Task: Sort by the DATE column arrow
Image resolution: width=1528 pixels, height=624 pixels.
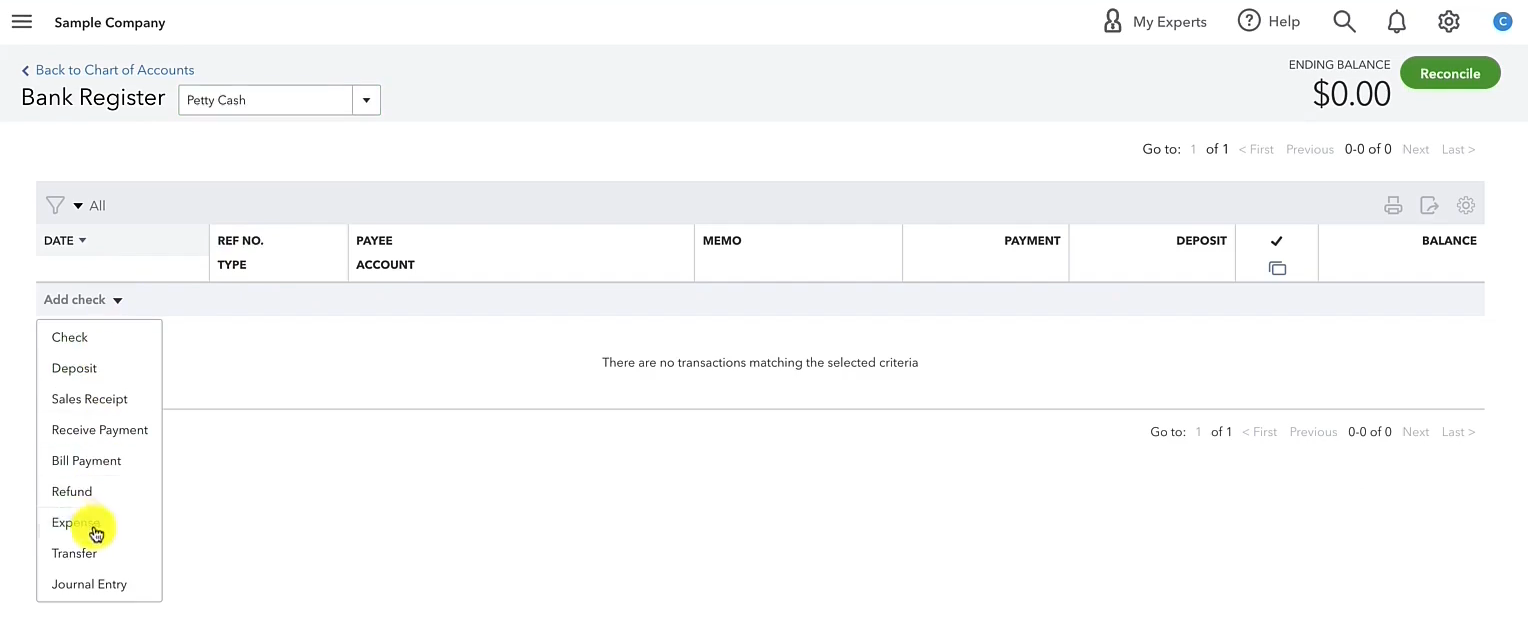Action: coord(82,241)
